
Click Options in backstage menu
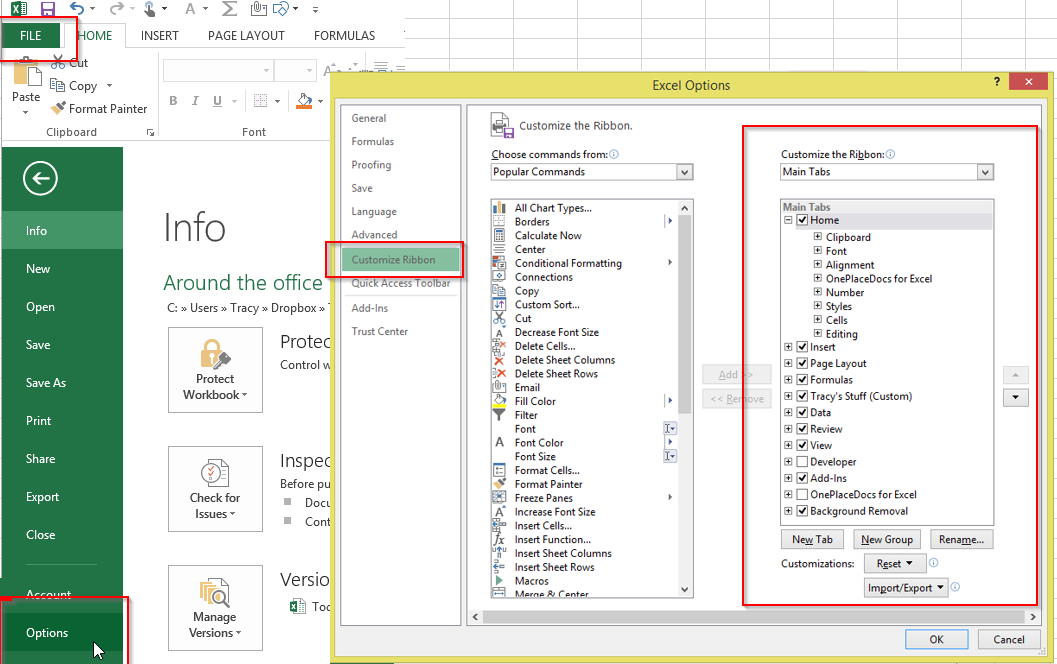[x=62, y=632]
